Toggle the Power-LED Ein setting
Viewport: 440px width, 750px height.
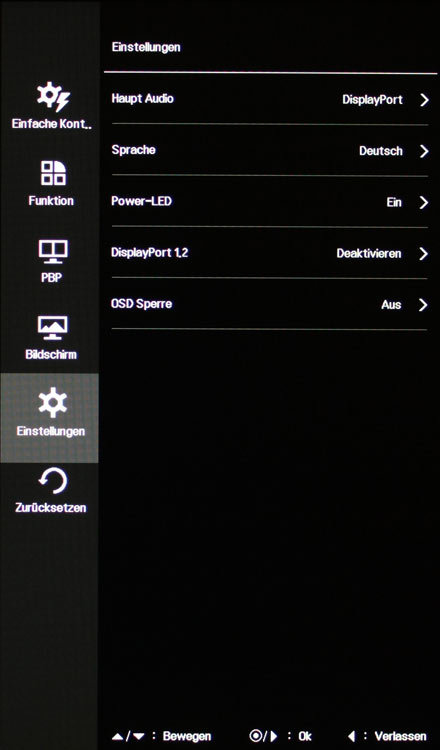pyautogui.click(x=394, y=202)
